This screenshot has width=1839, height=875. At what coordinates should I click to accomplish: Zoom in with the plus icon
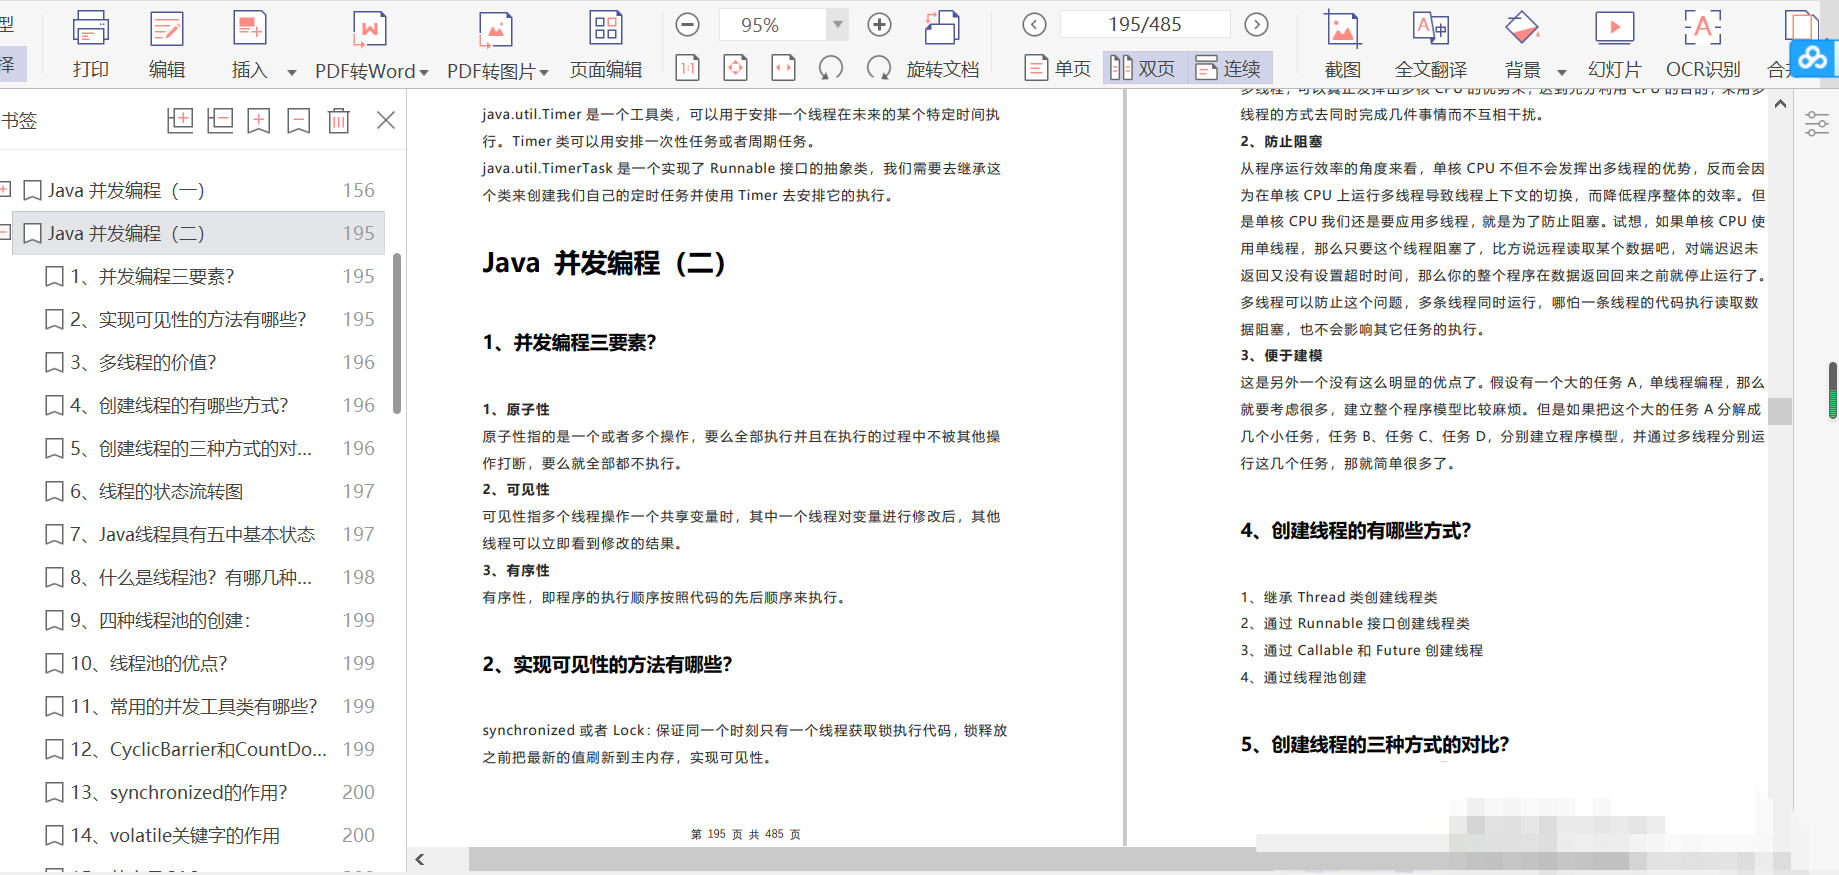[x=879, y=25]
